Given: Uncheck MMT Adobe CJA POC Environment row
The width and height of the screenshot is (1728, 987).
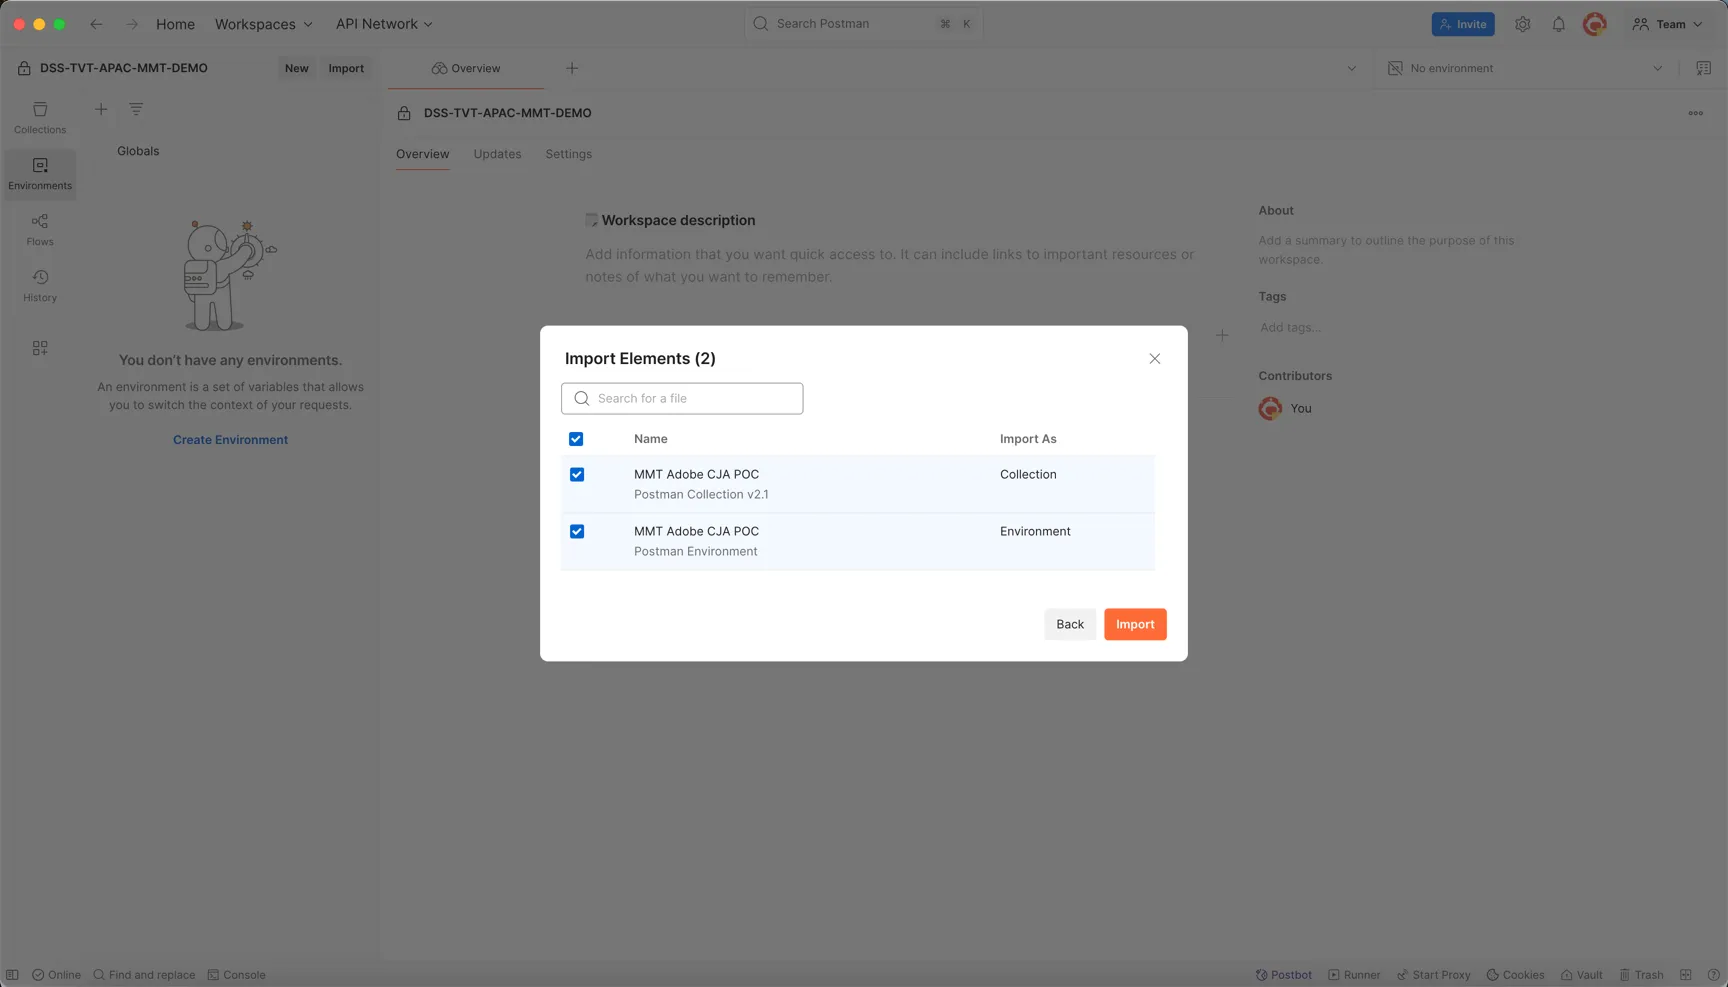Looking at the screenshot, I should [577, 532].
